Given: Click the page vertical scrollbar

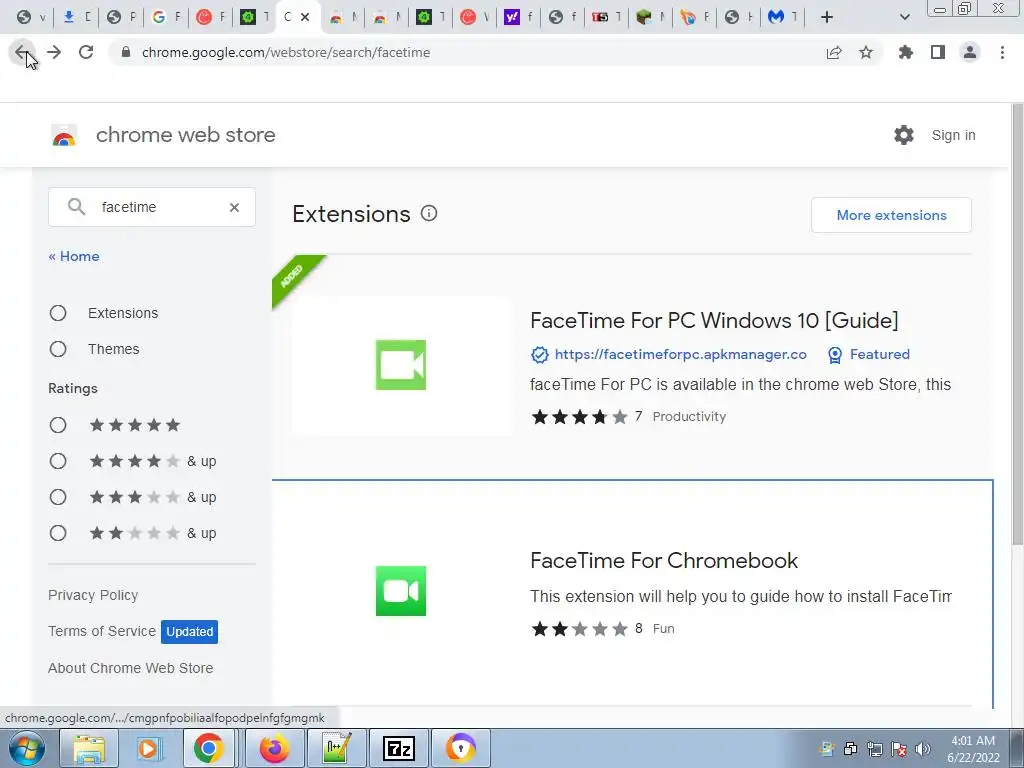Looking at the screenshot, I should pyautogui.click(x=1017, y=327).
